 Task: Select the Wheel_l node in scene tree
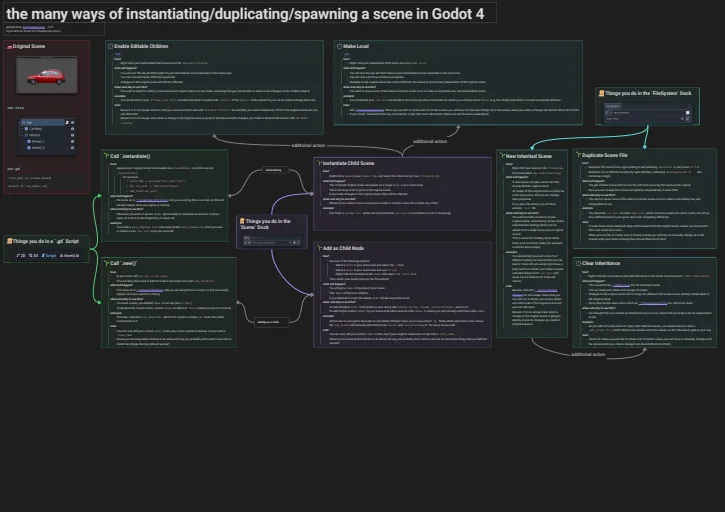coord(37,142)
